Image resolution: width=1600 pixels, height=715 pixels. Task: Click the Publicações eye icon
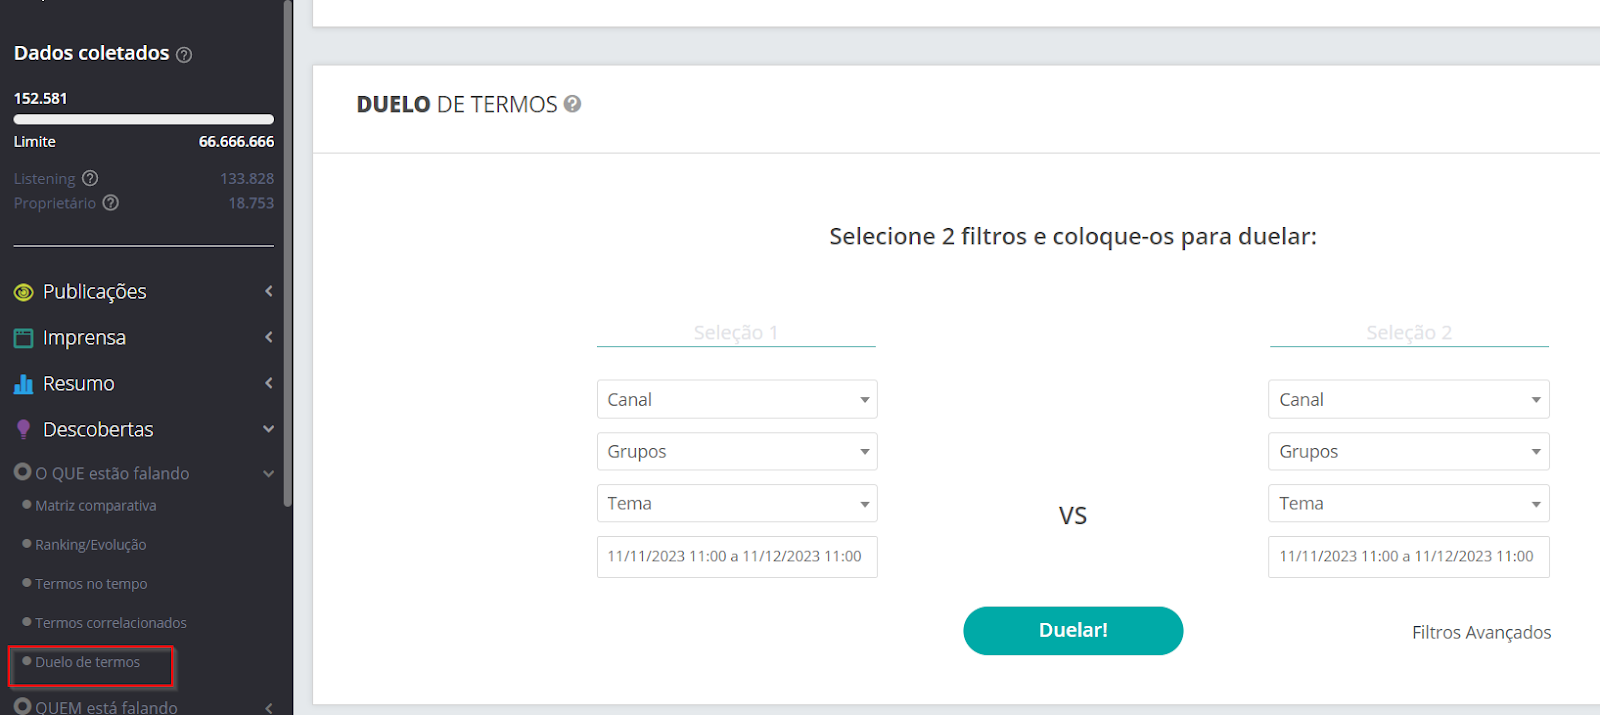pyautogui.click(x=24, y=292)
